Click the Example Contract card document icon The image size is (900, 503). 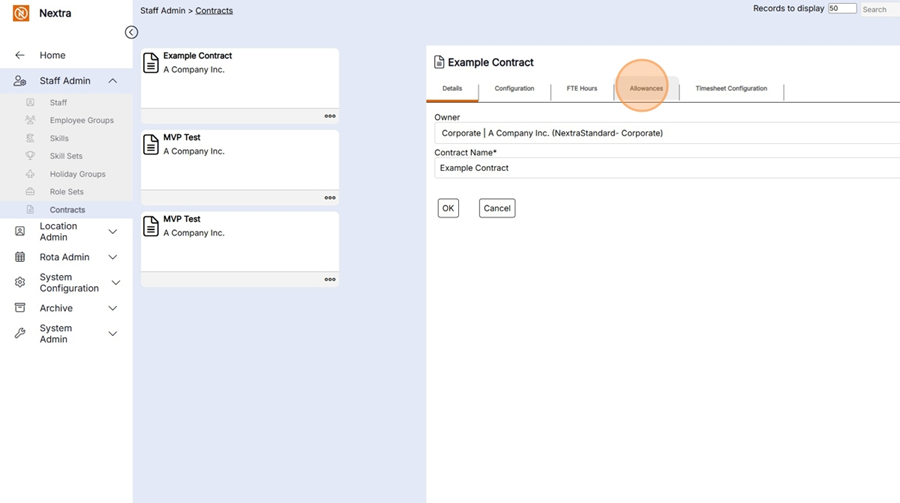point(151,63)
